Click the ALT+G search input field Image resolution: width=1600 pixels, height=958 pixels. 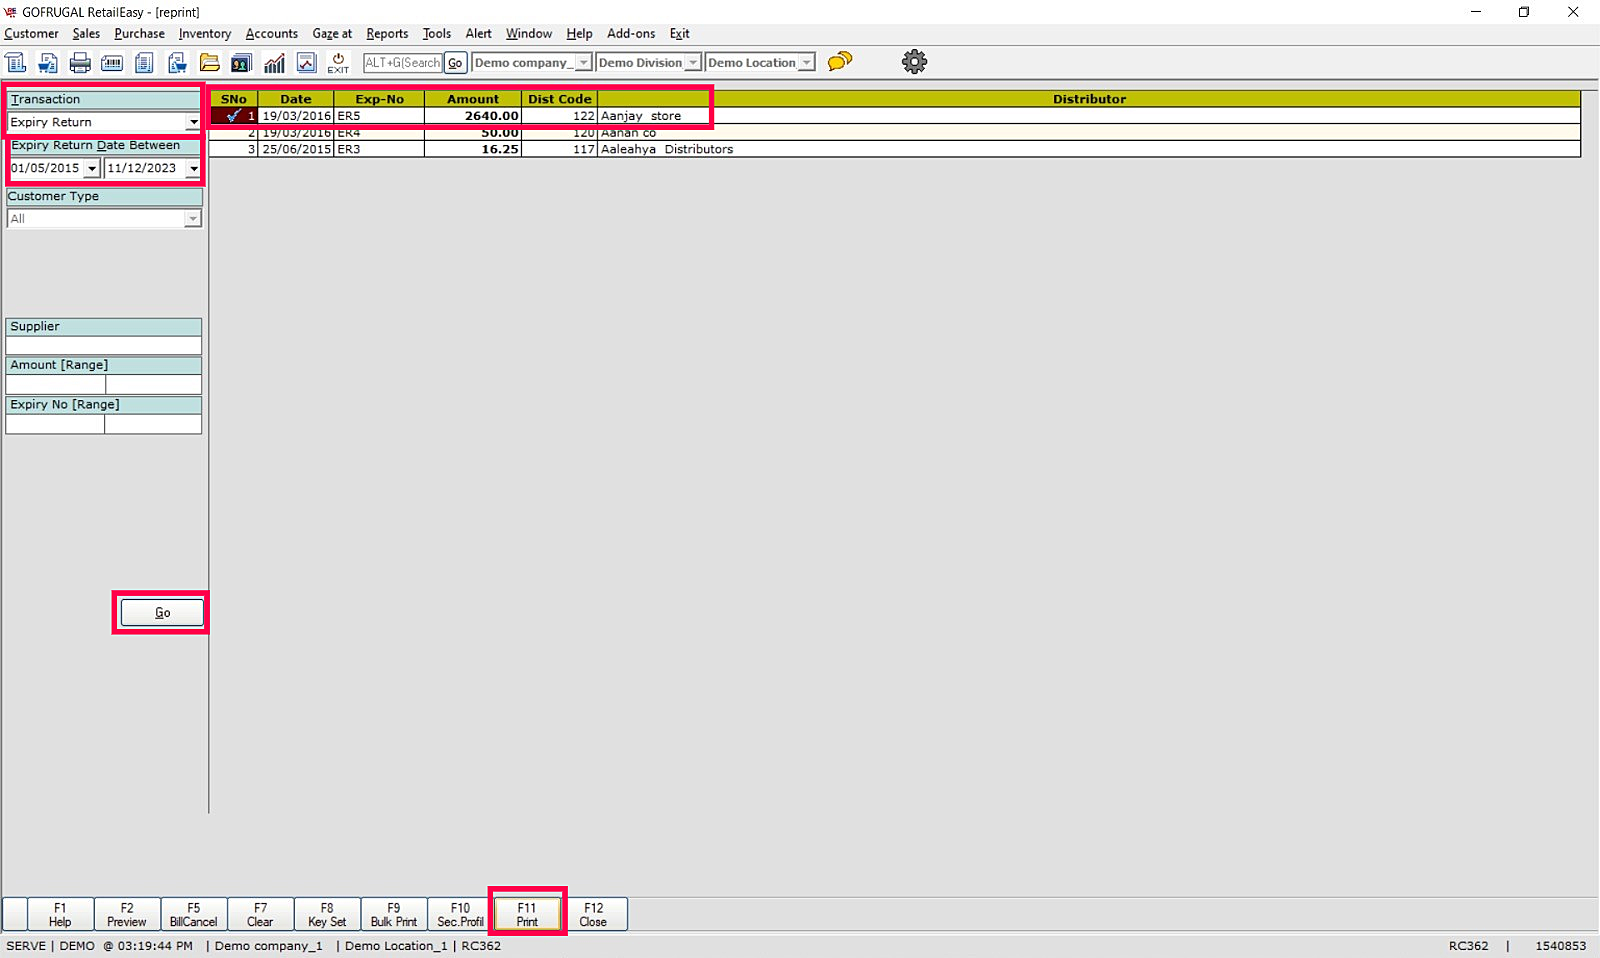click(x=403, y=63)
